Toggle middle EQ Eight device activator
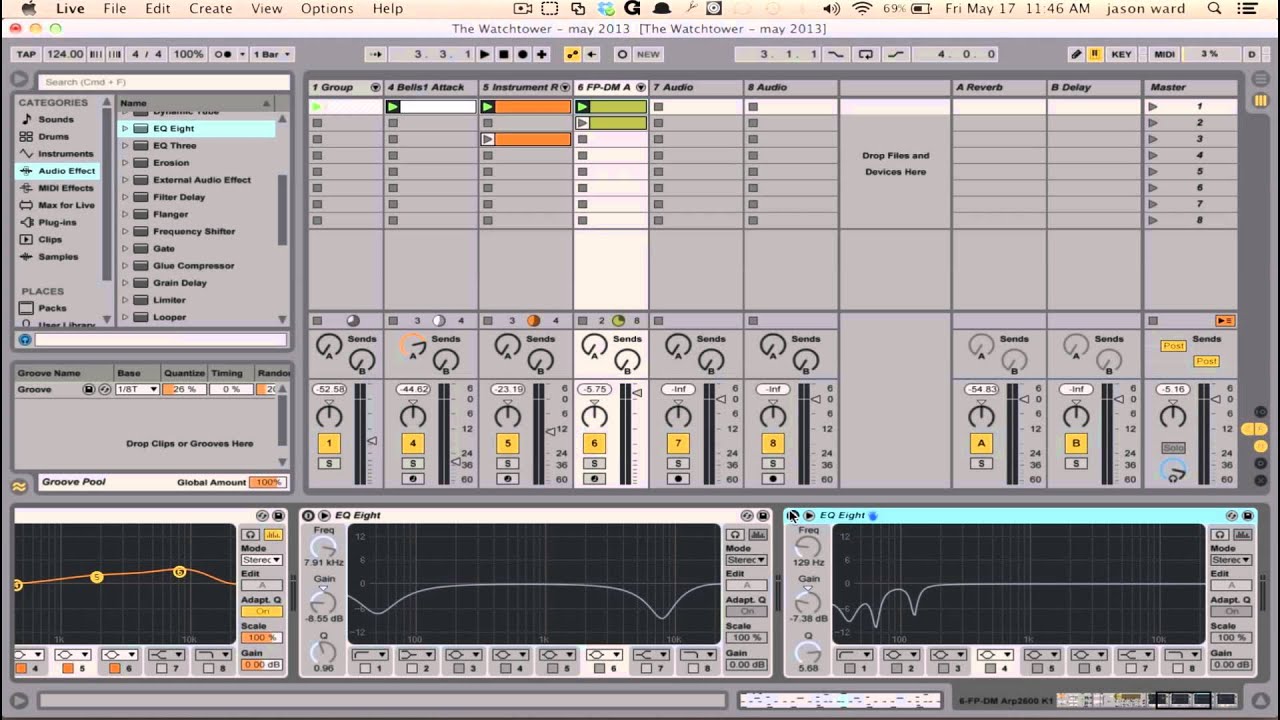 [308, 515]
